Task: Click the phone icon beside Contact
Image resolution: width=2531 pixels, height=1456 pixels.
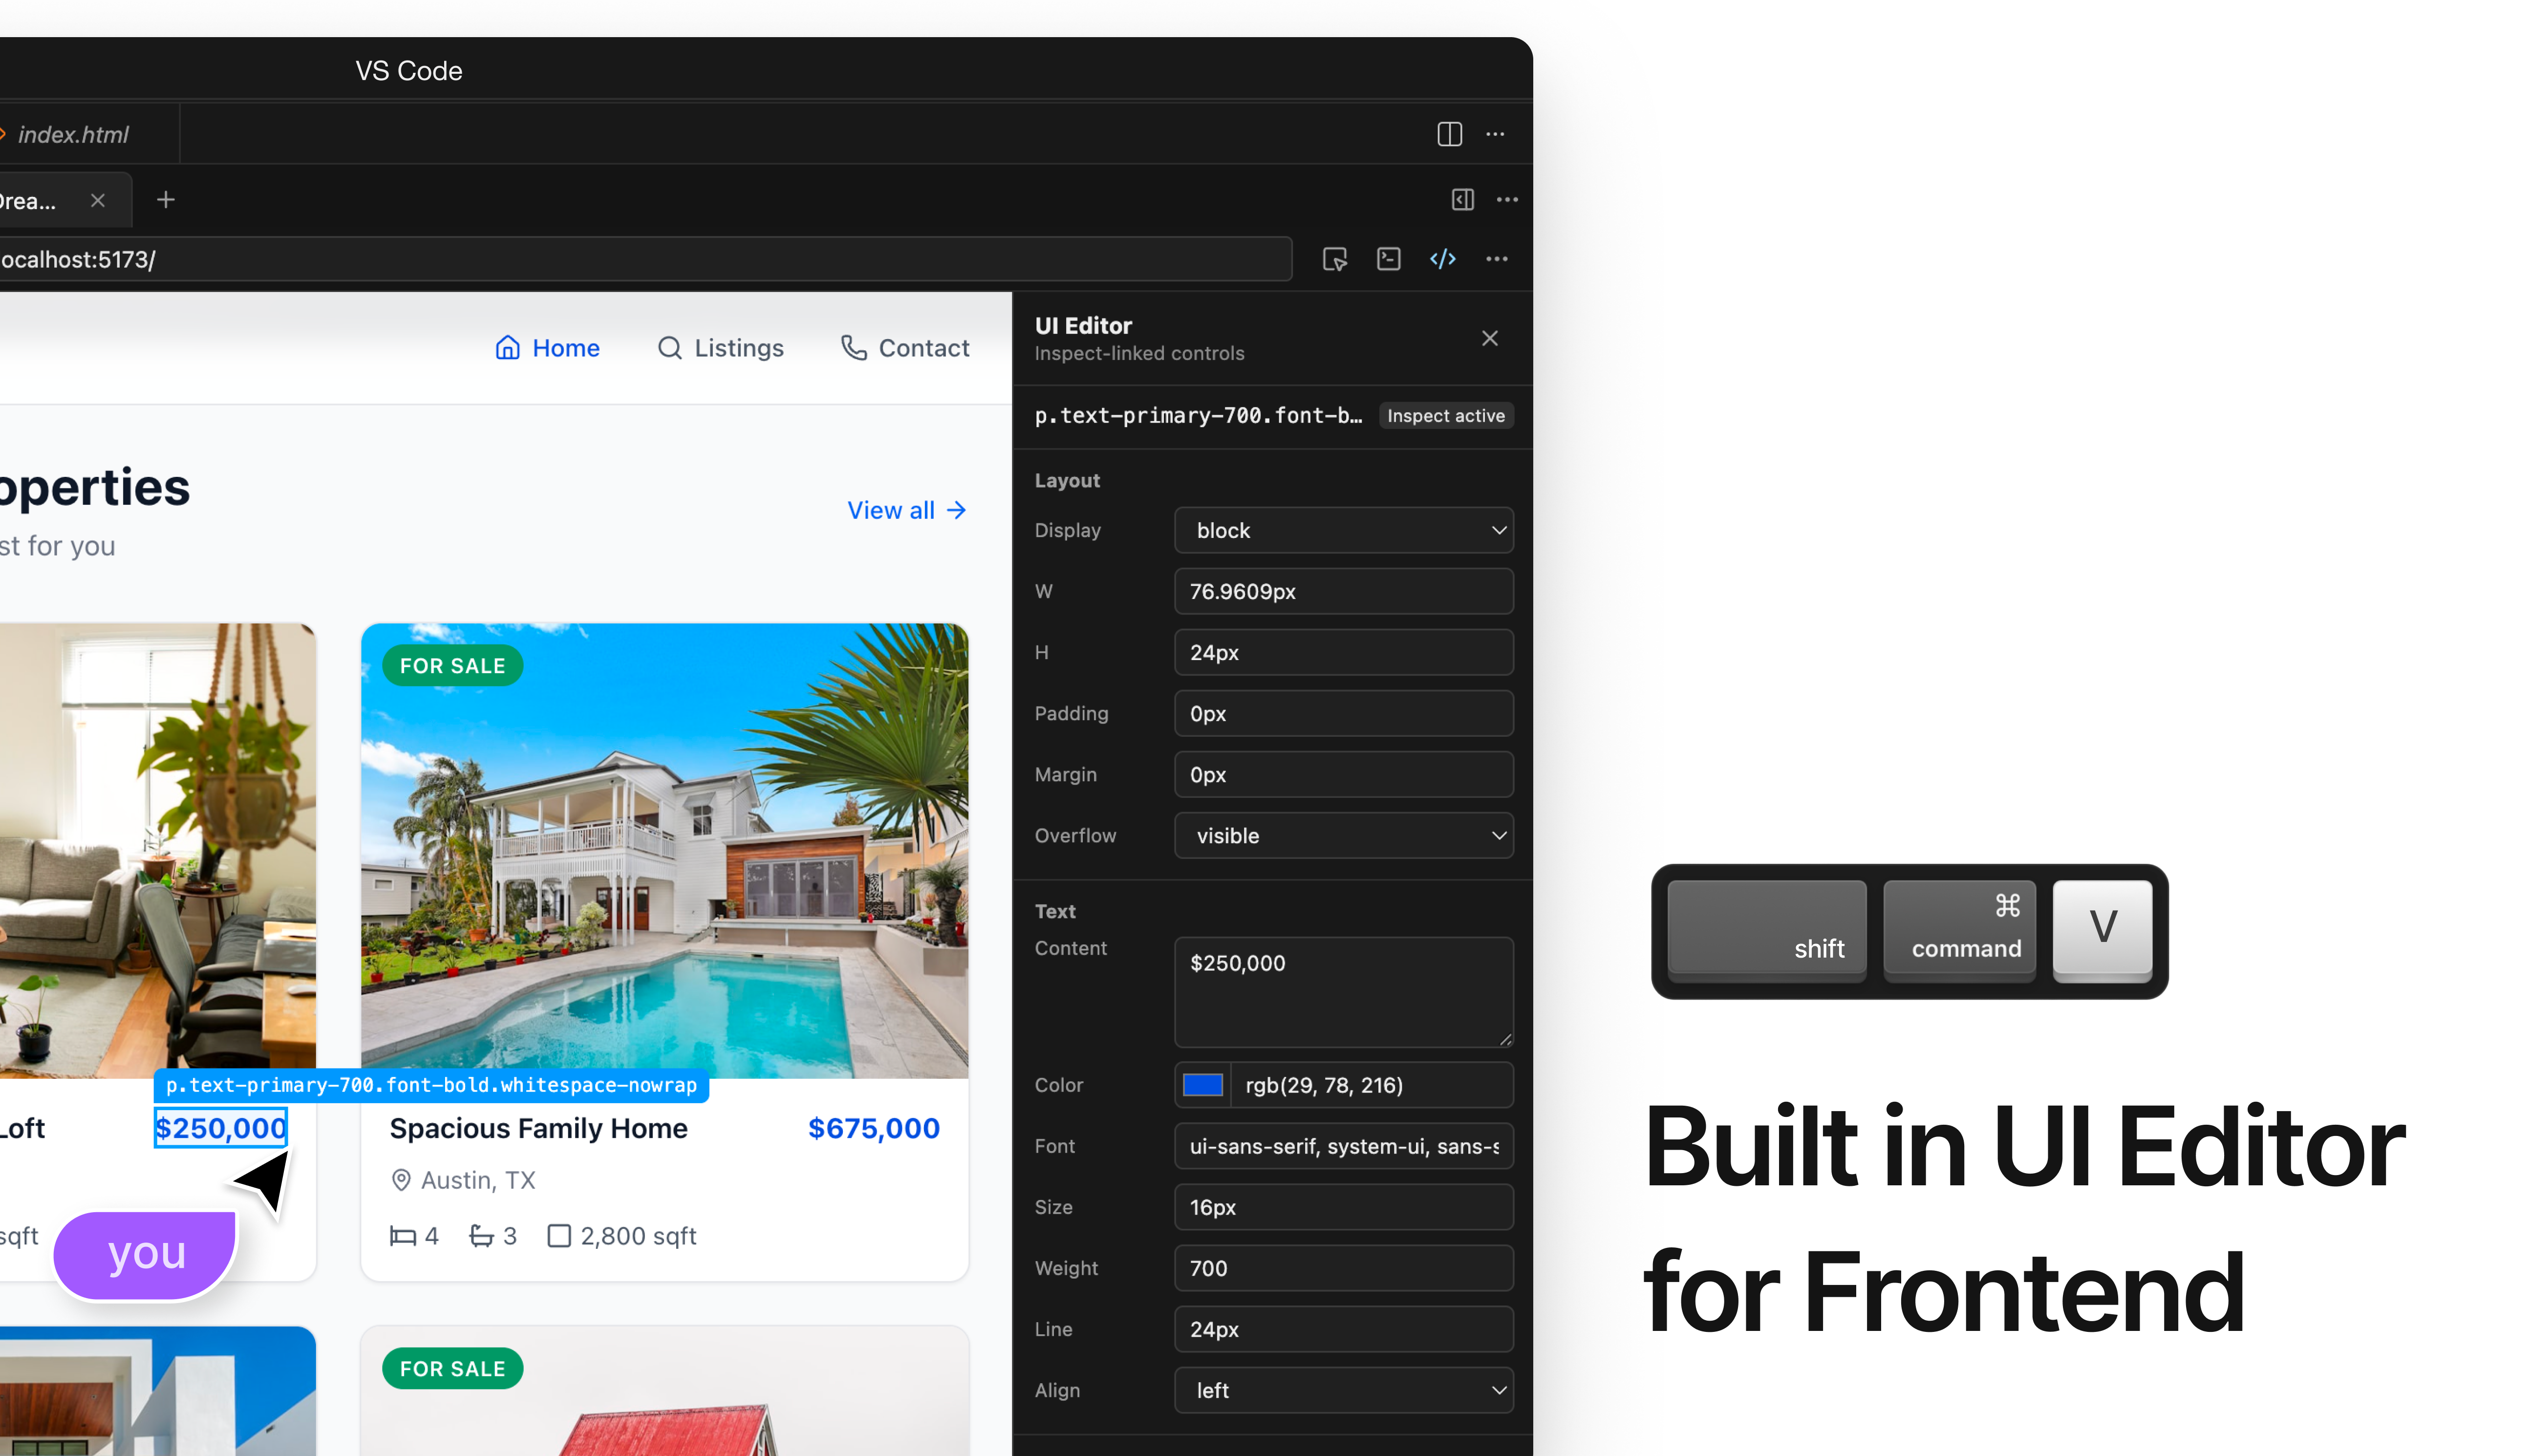Action: click(x=853, y=348)
